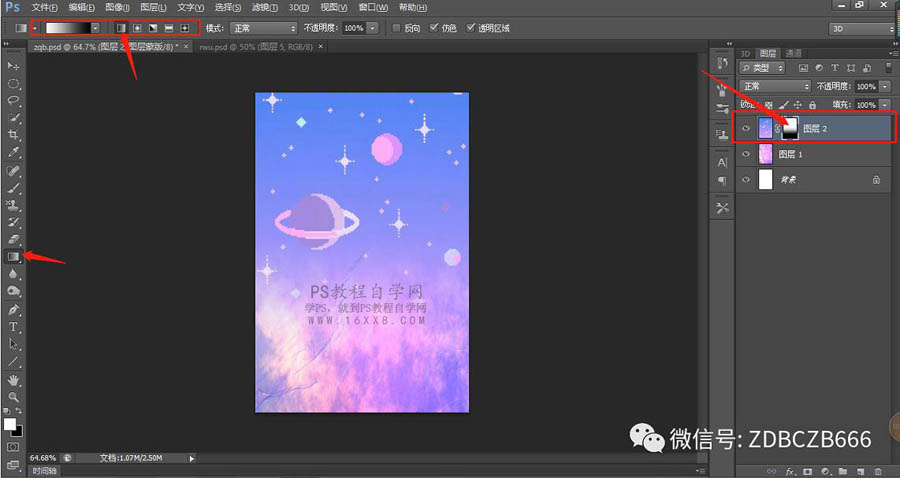Open layer 不透明度 slider dropdown
Image resolution: width=900 pixels, height=478 pixels.
coord(885,86)
